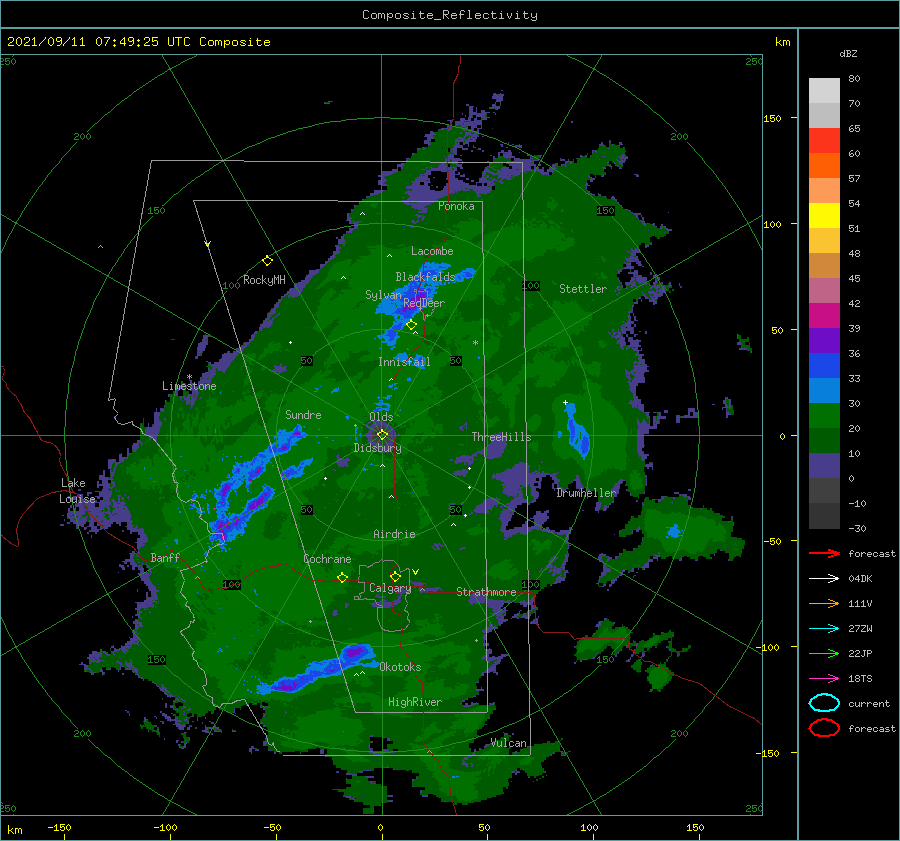Click the light blue swatch between 33 and 30 dBZ
The width and height of the screenshot is (900, 841).
pos(824,391)
